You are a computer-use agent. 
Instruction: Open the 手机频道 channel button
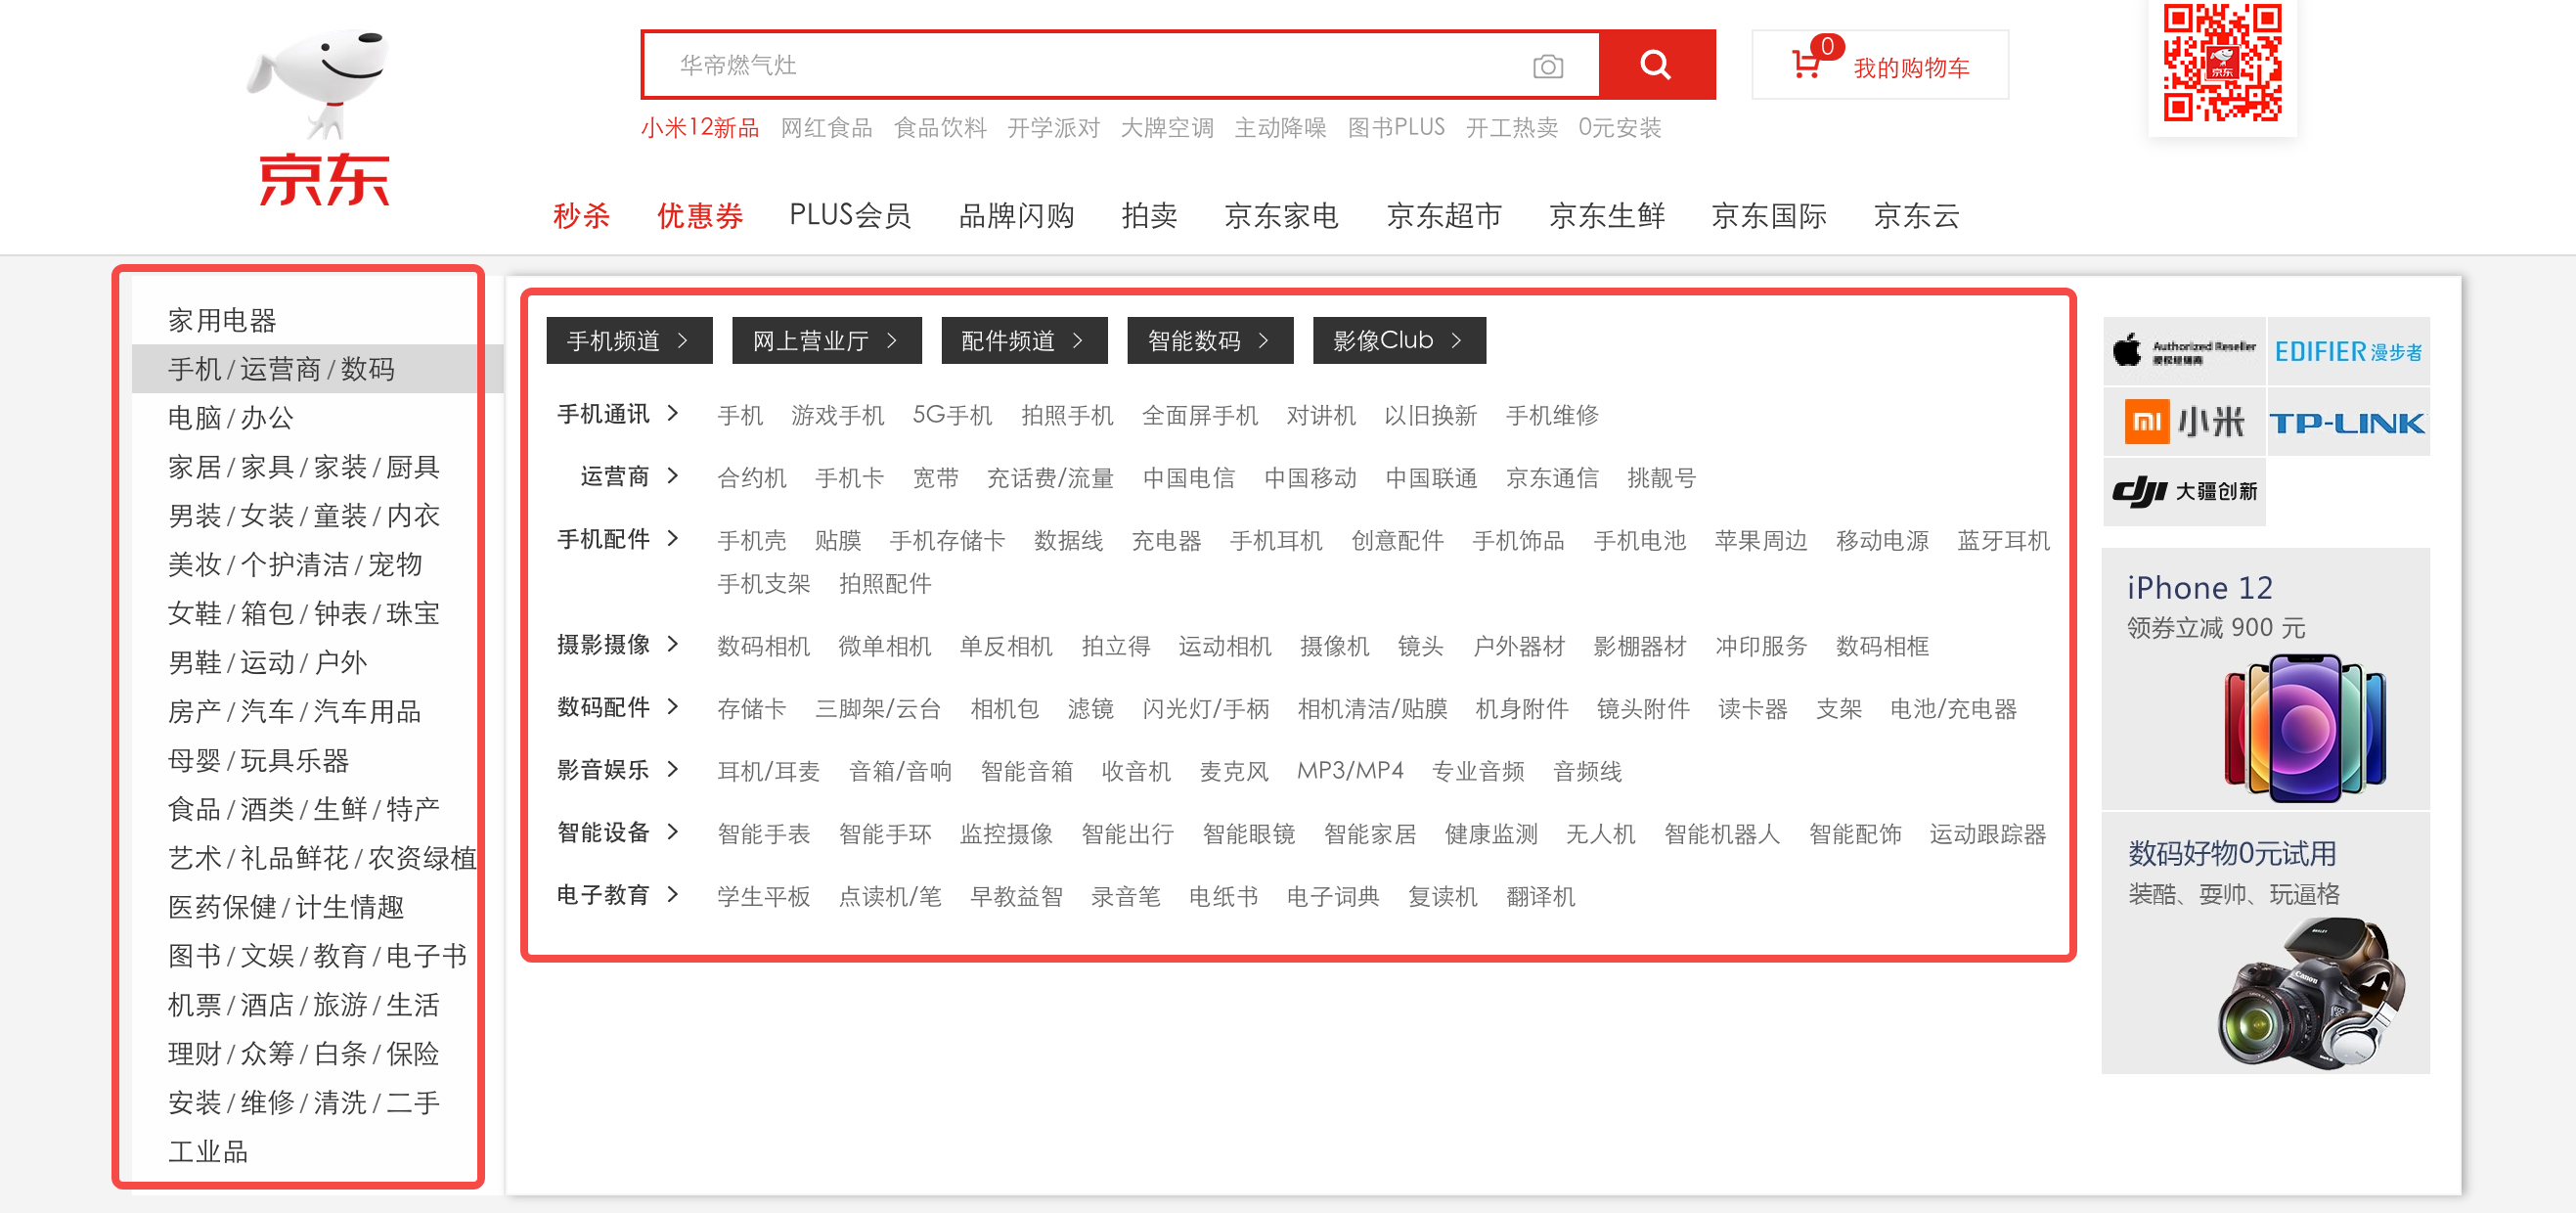tap(628, 341)
